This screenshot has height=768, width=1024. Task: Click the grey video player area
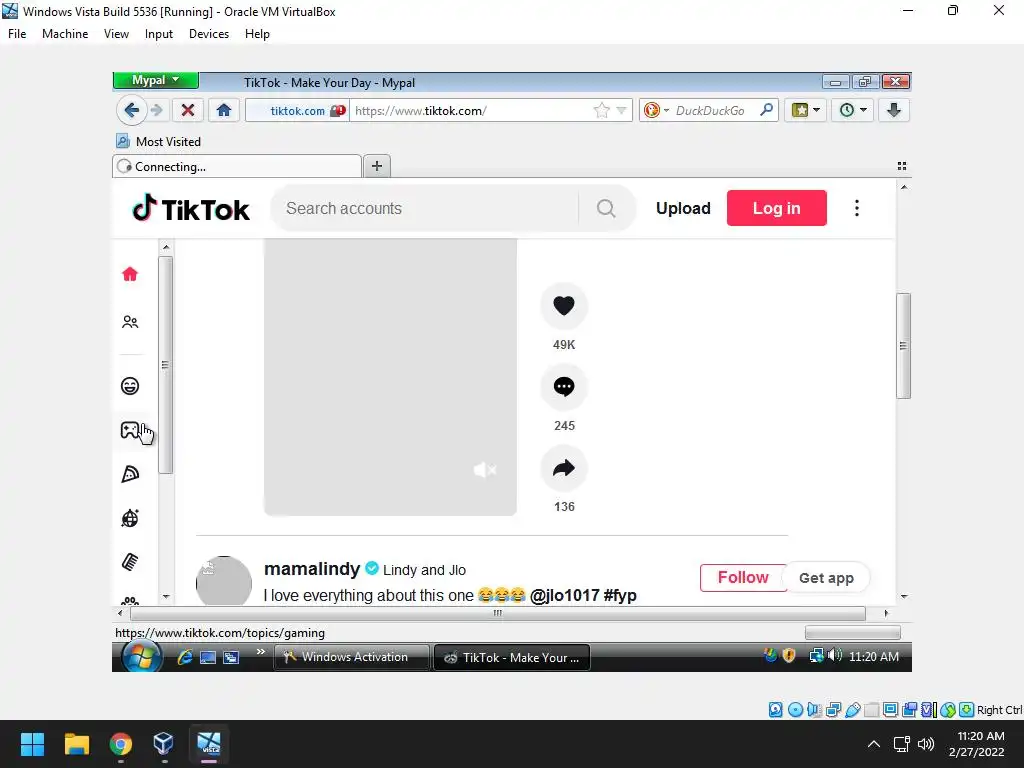pyautogui.click(x=390, y=377)
